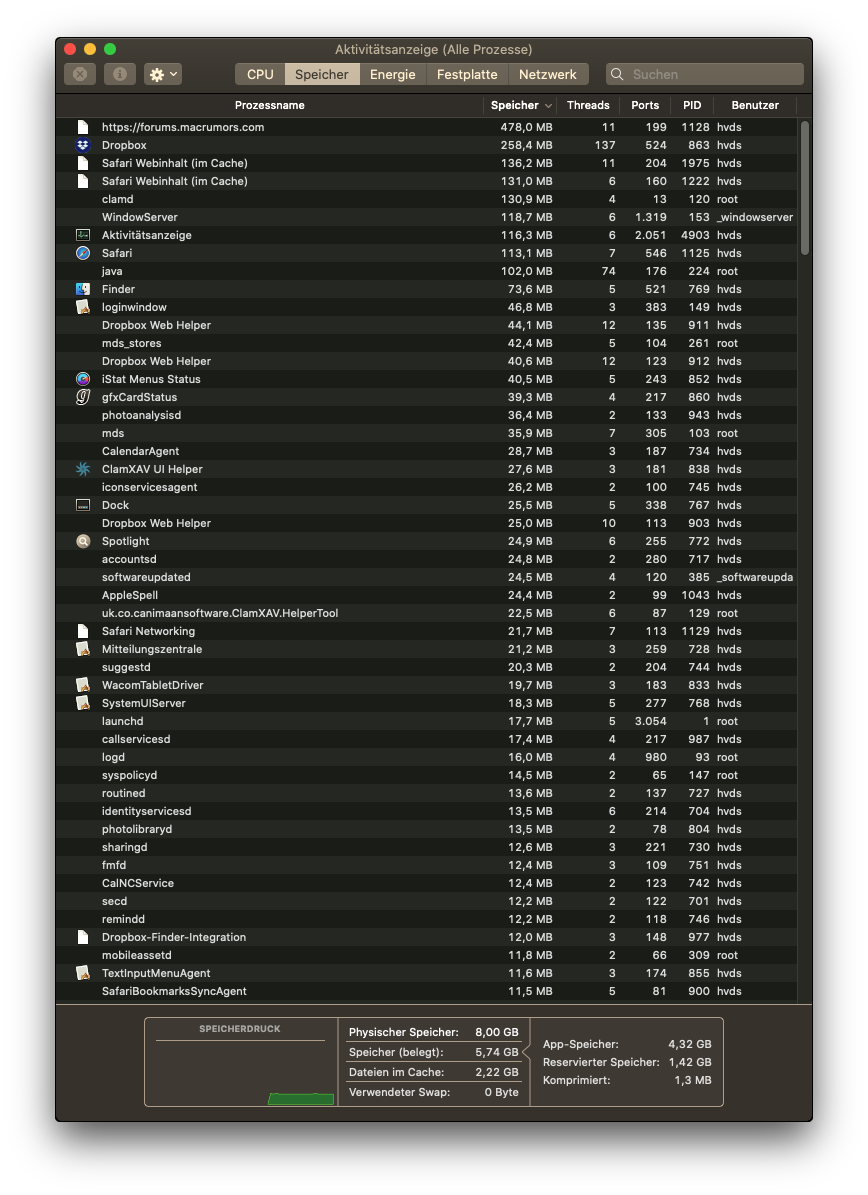Select the launchd process row
The width and height of the screenshot is (868, 1195).
[x=427, y=721]
